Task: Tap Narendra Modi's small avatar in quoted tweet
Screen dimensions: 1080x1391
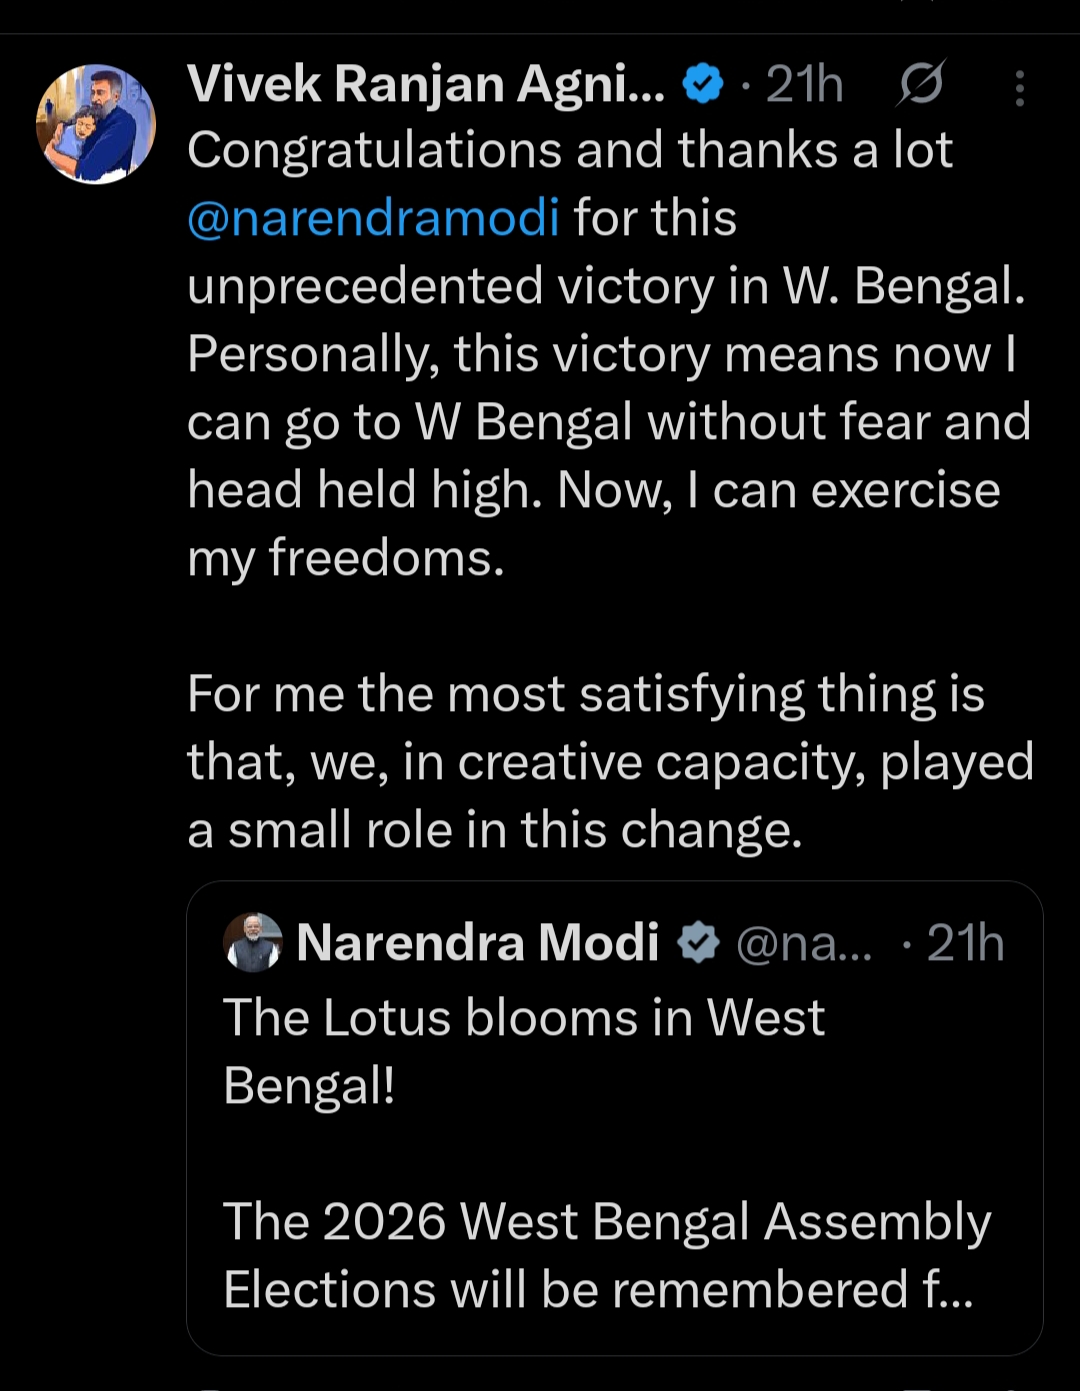Action: pos(253,942)
